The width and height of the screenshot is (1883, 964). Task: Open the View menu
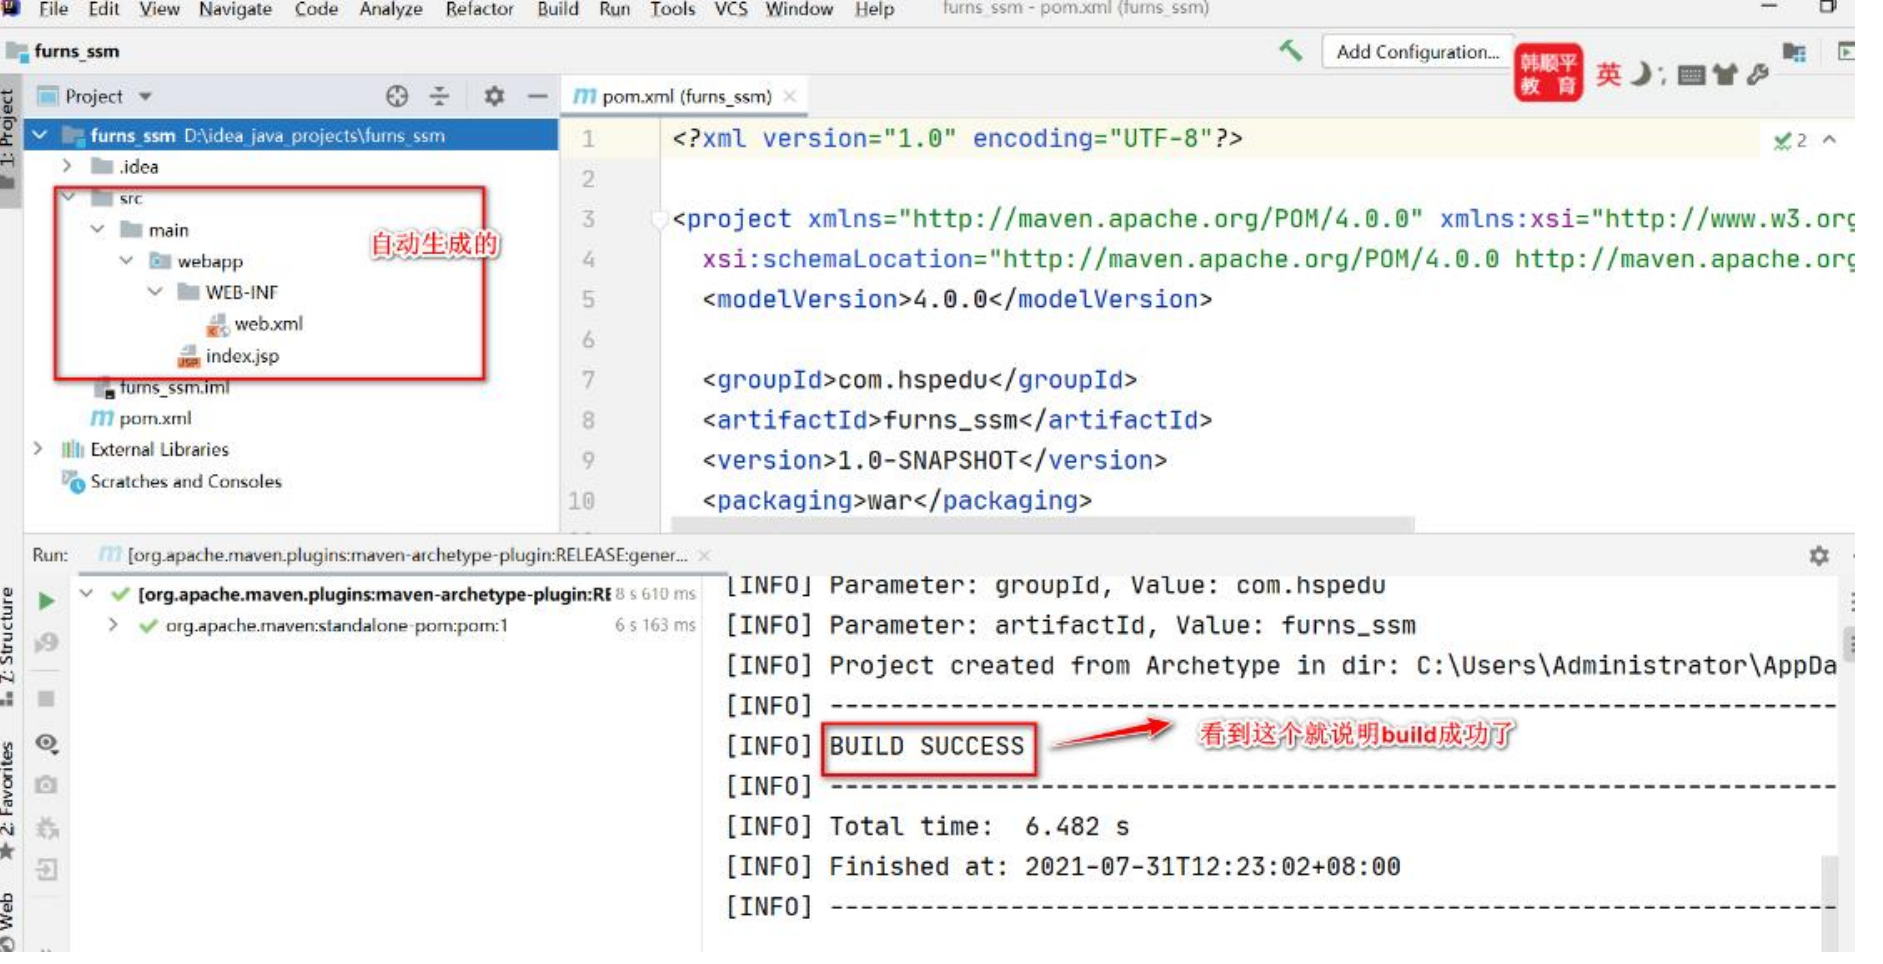pos(159,9)
